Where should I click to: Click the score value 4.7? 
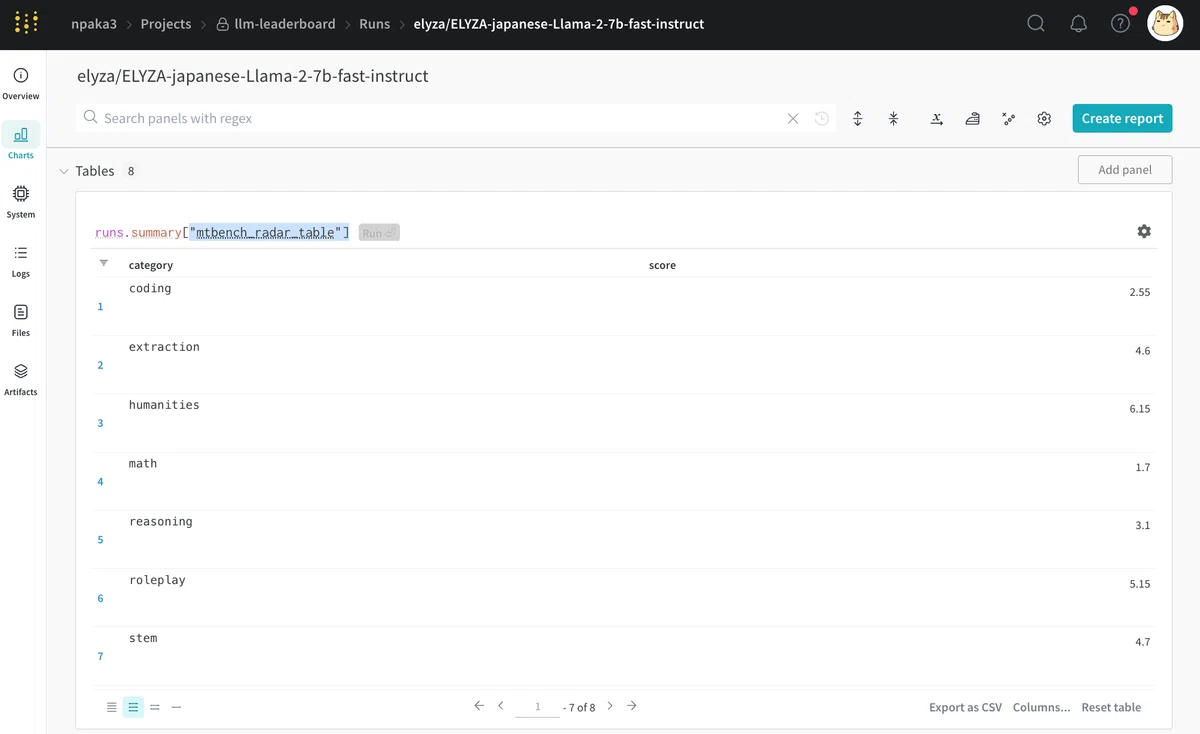tap(1142, 642)
